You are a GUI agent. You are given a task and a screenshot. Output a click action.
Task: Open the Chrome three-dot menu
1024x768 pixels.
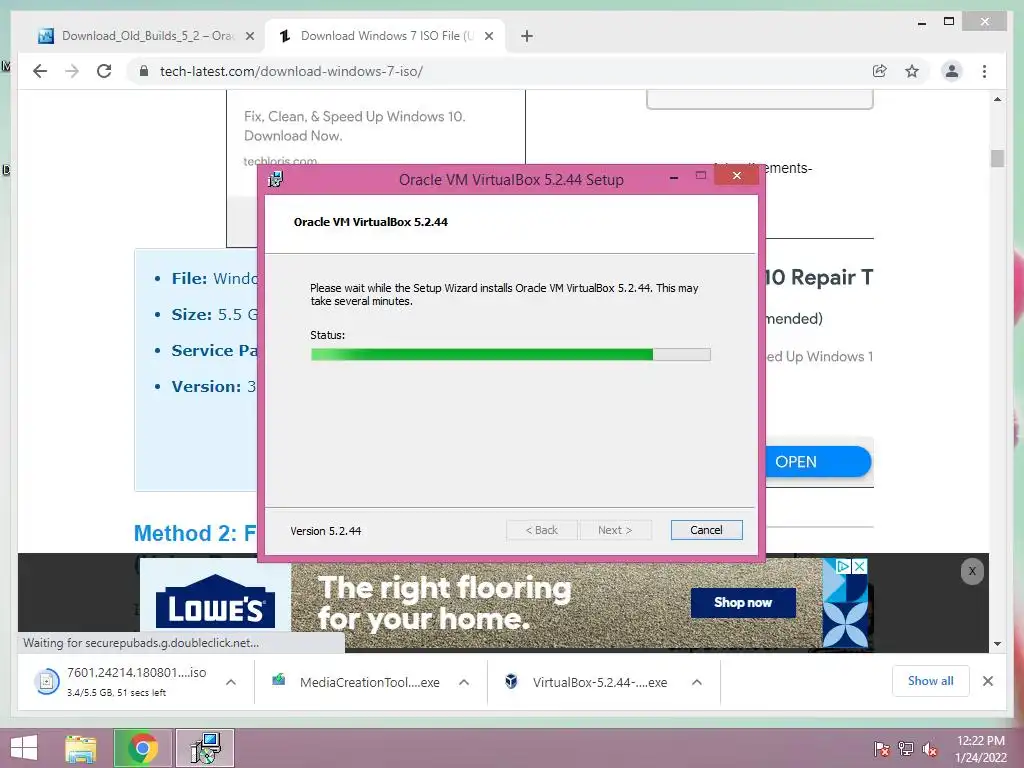point(984,71)
